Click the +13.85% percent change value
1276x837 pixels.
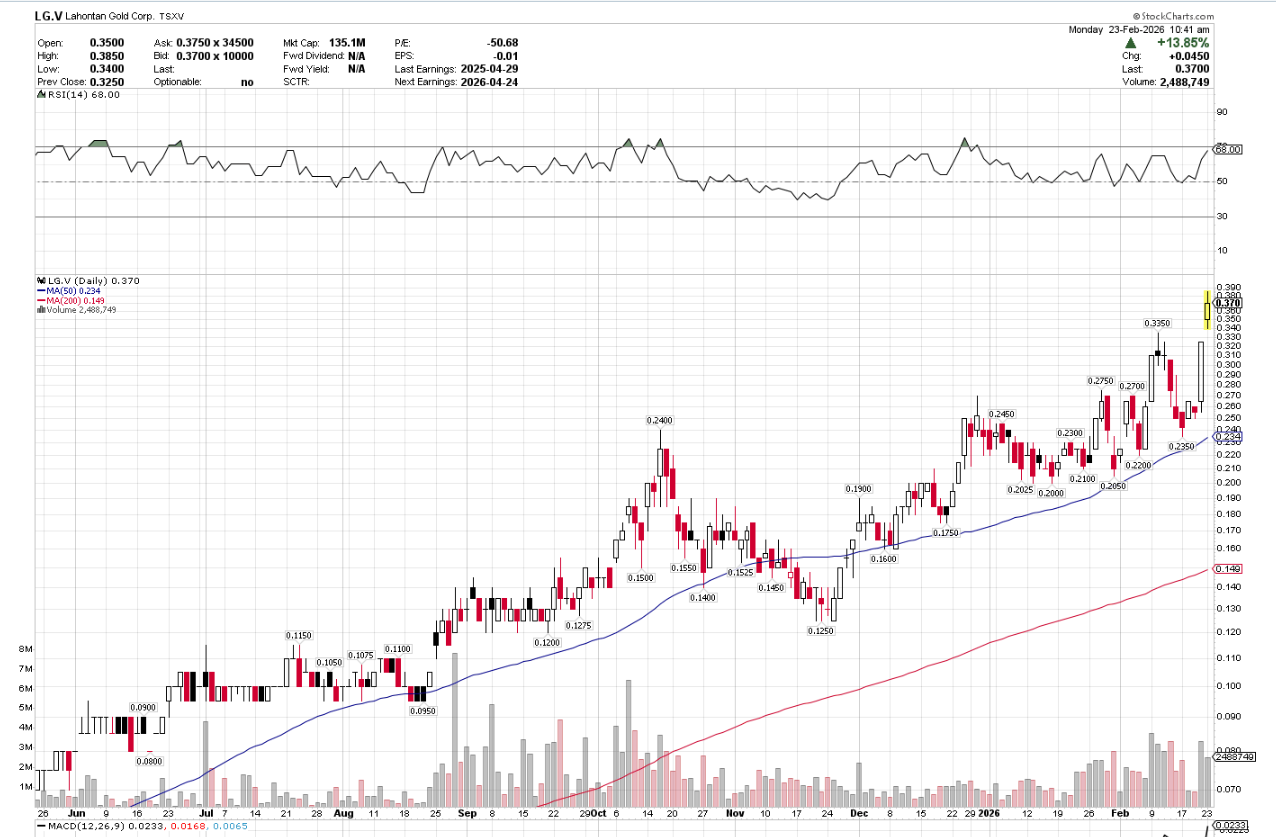[x=1180, y=43]
